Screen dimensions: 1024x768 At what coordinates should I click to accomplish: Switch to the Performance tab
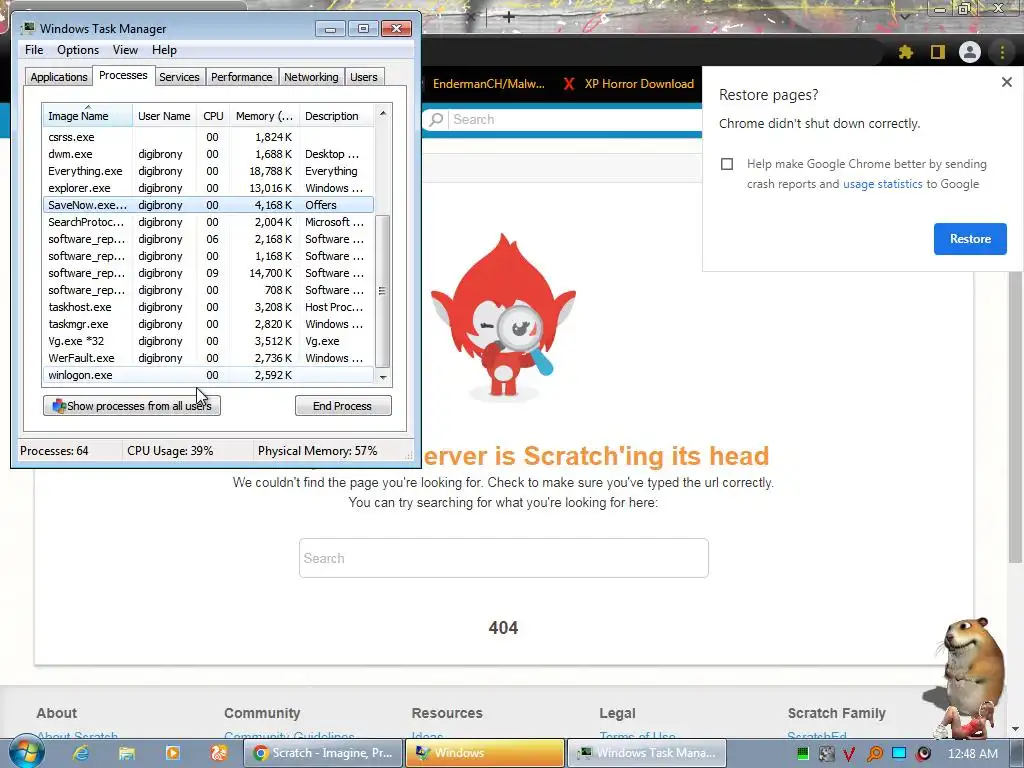241,77
